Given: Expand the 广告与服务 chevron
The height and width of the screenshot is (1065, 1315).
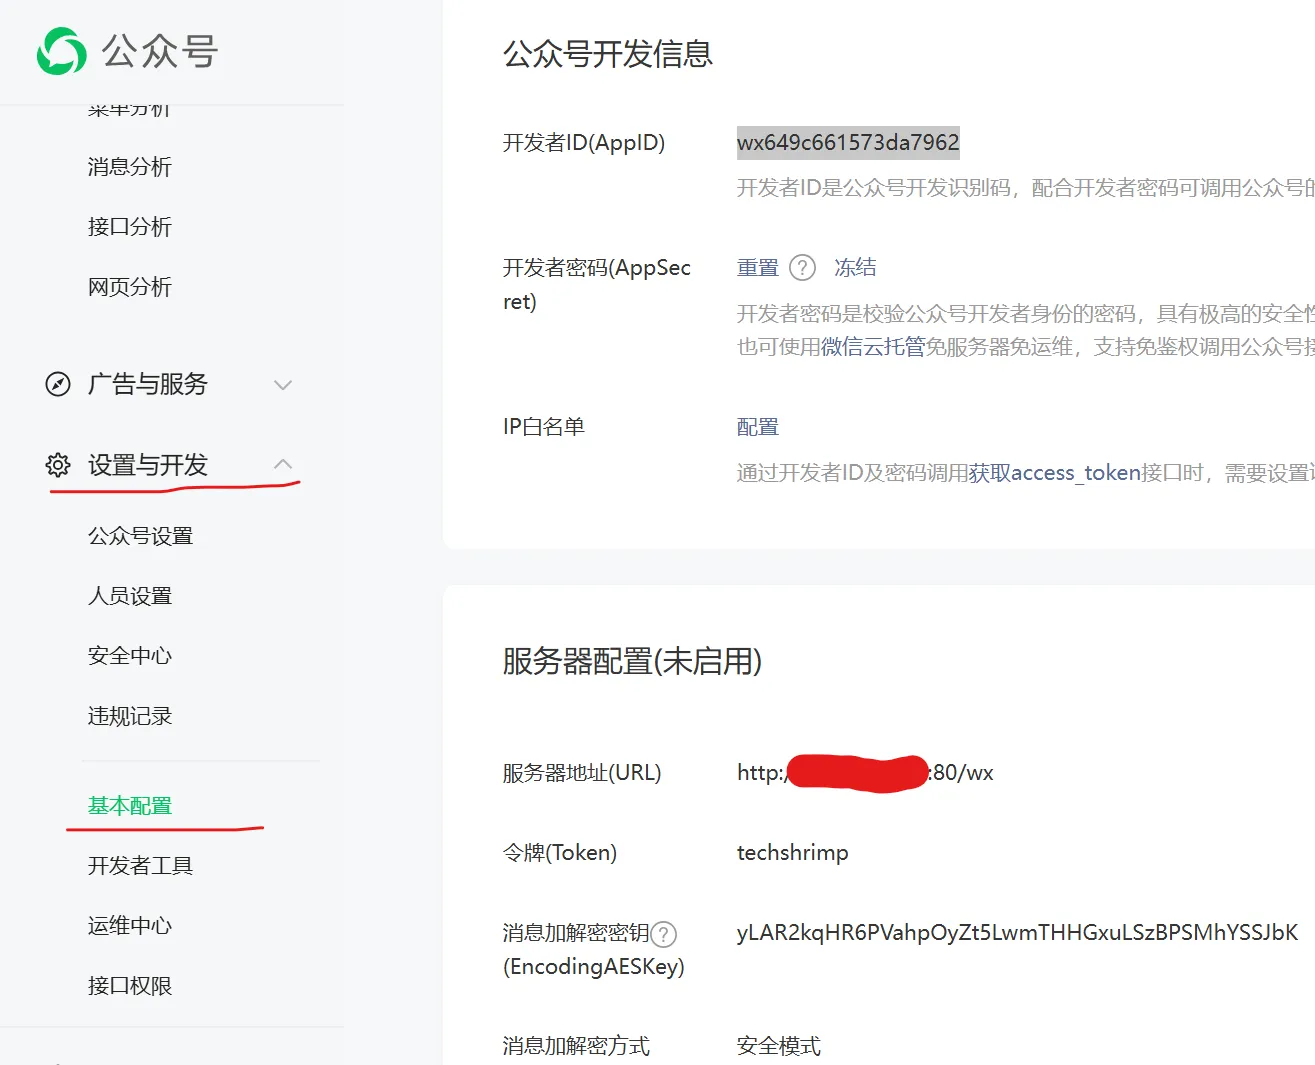Looking at the screenshot, I should 283,384.
